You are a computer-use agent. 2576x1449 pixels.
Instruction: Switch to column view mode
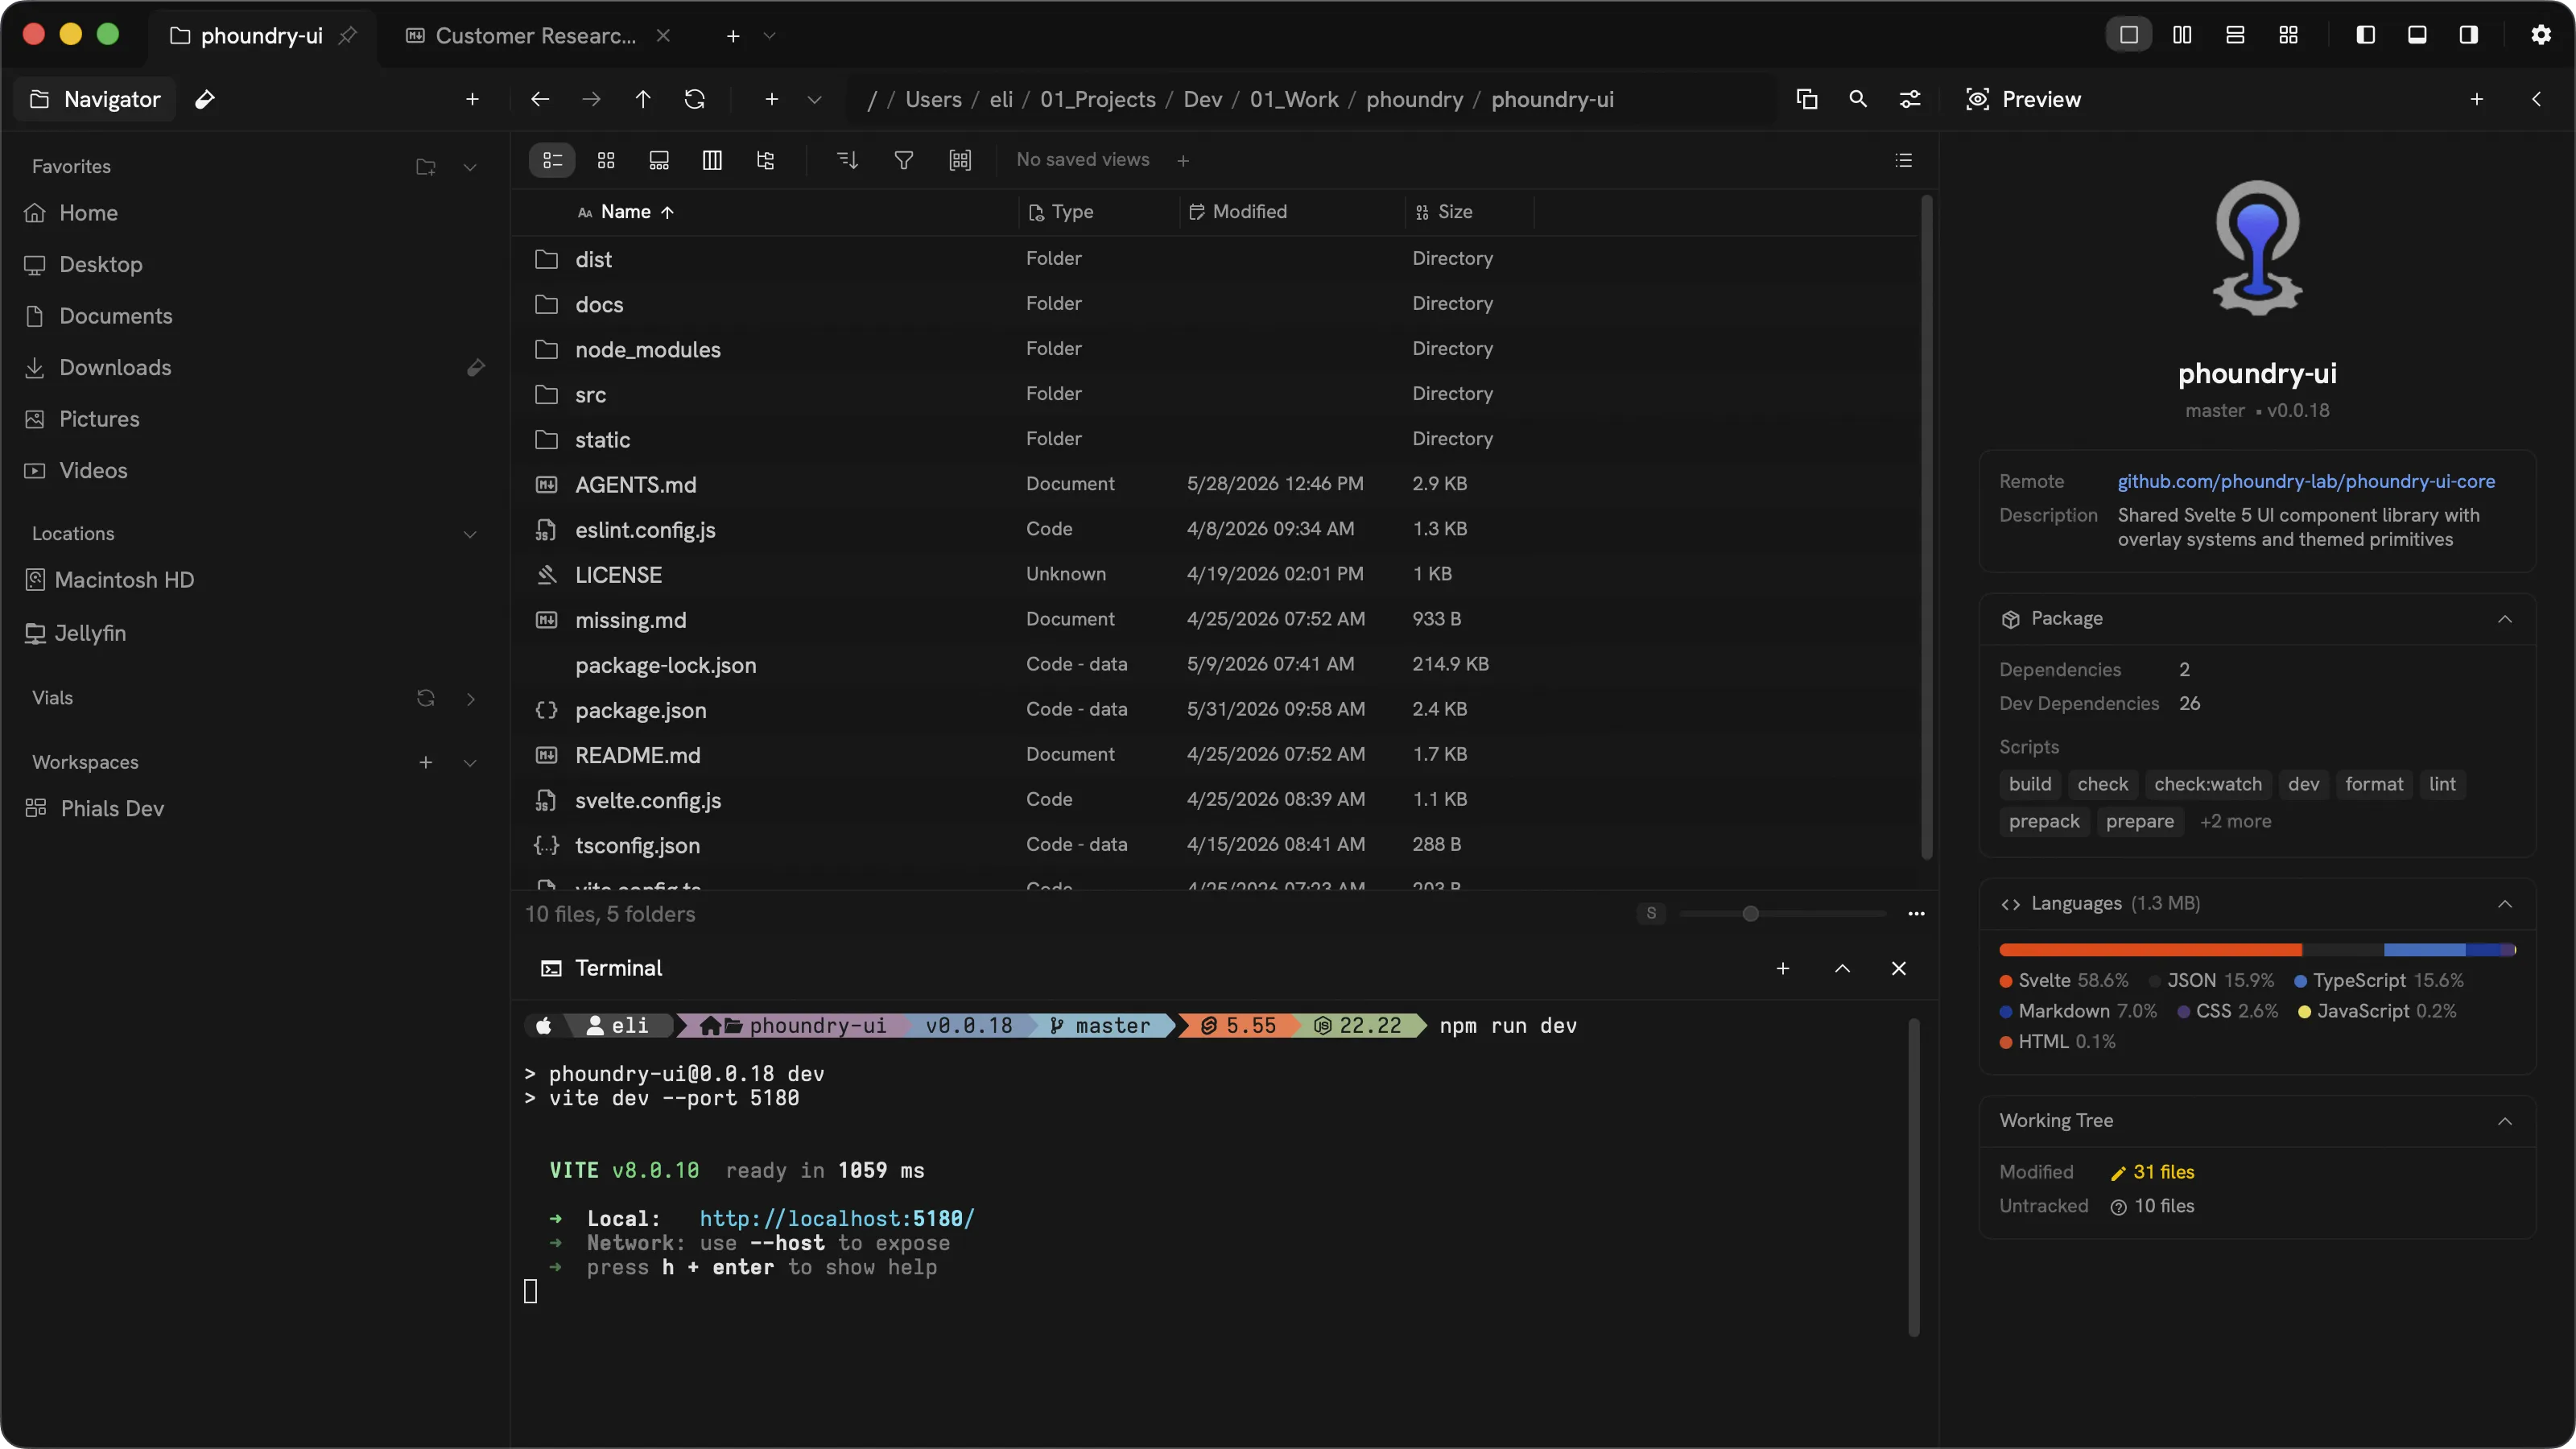coord(712,160)
